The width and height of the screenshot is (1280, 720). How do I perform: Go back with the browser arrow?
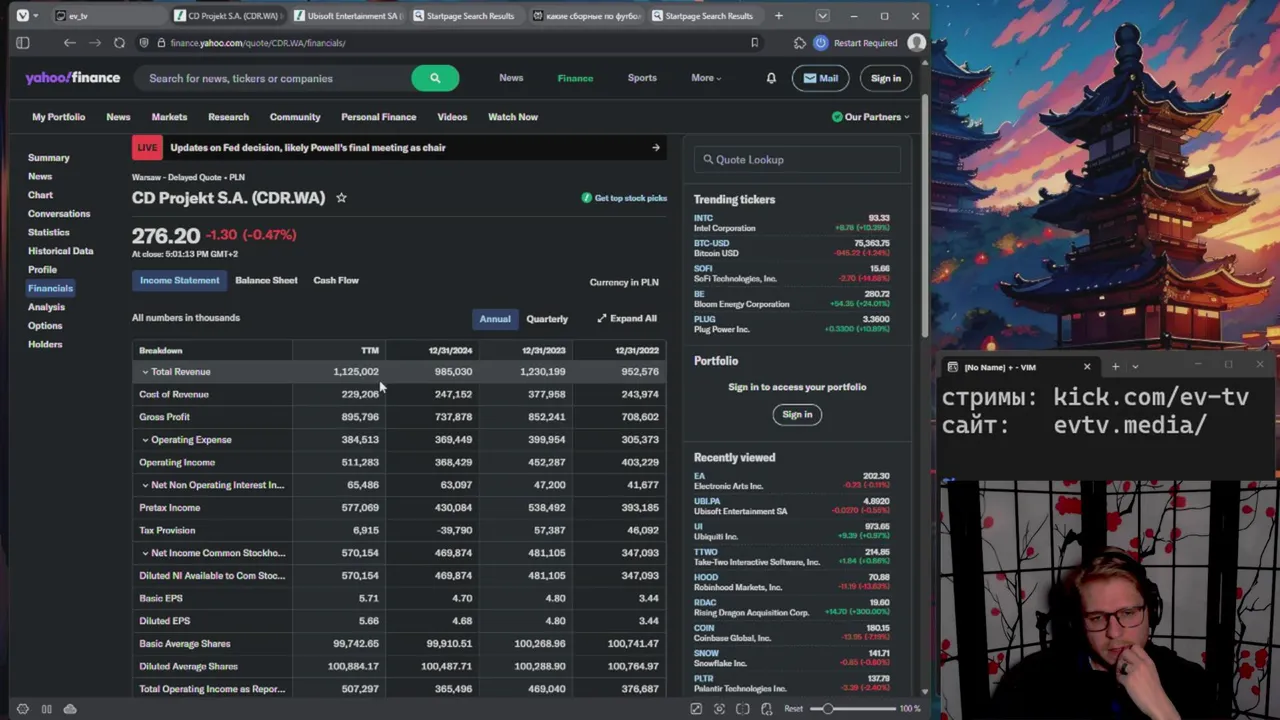point(69,43)
